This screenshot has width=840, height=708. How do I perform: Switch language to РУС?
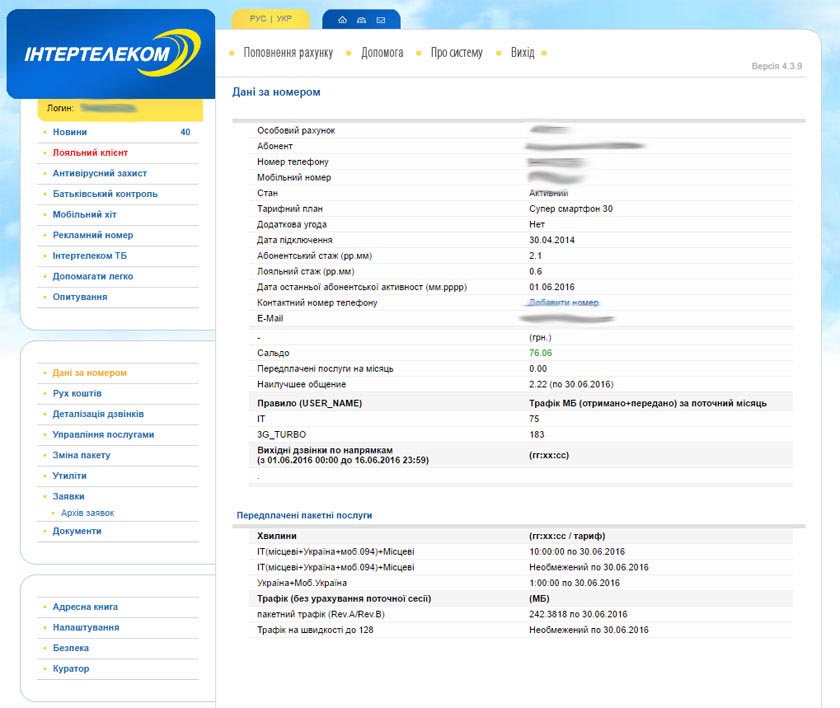(258, 19)
